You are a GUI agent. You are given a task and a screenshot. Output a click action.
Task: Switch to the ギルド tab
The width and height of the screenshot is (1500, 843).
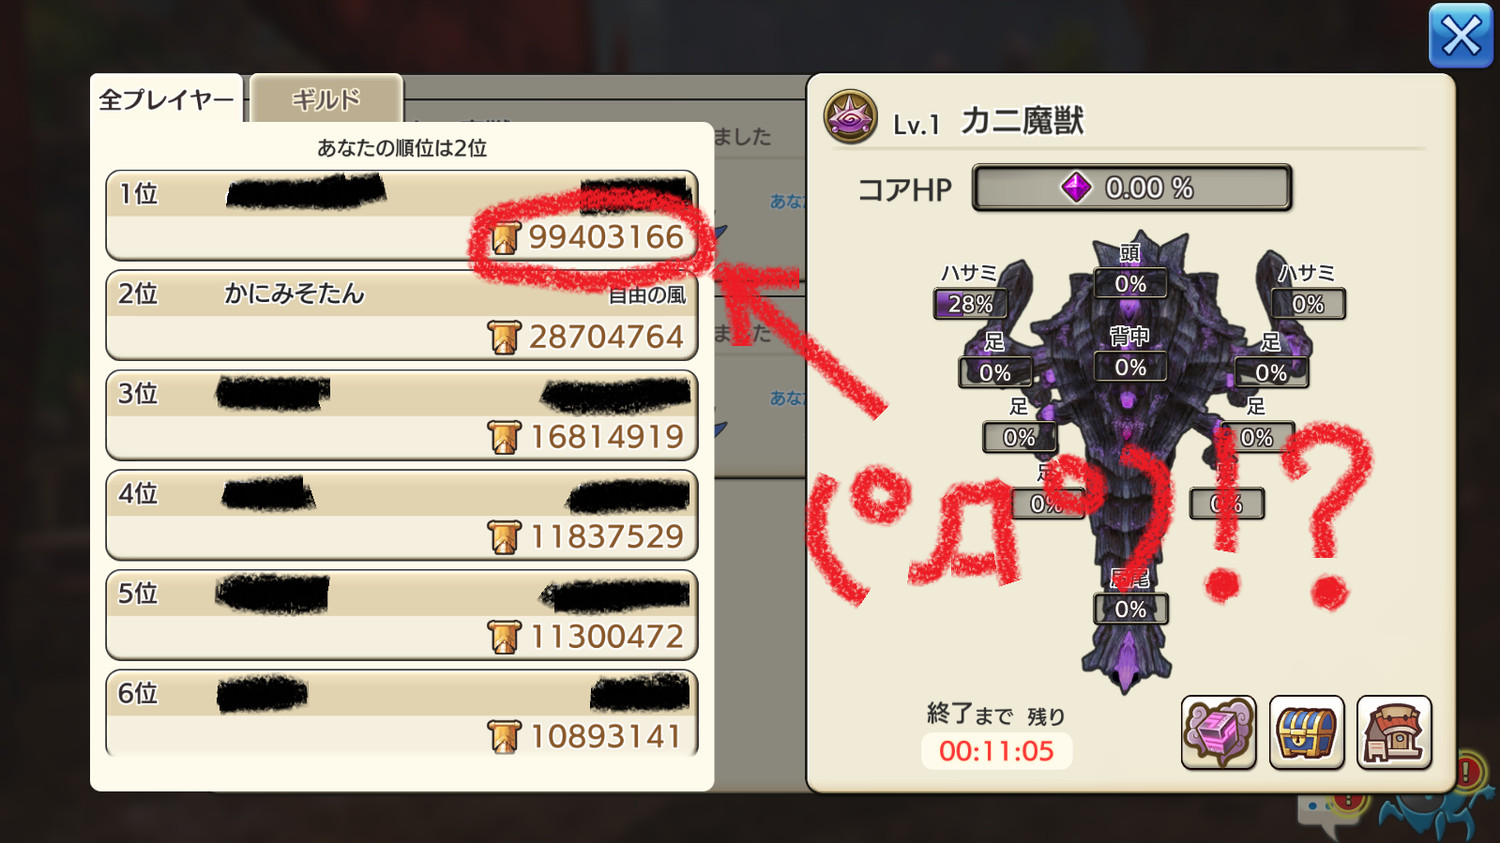326,99
